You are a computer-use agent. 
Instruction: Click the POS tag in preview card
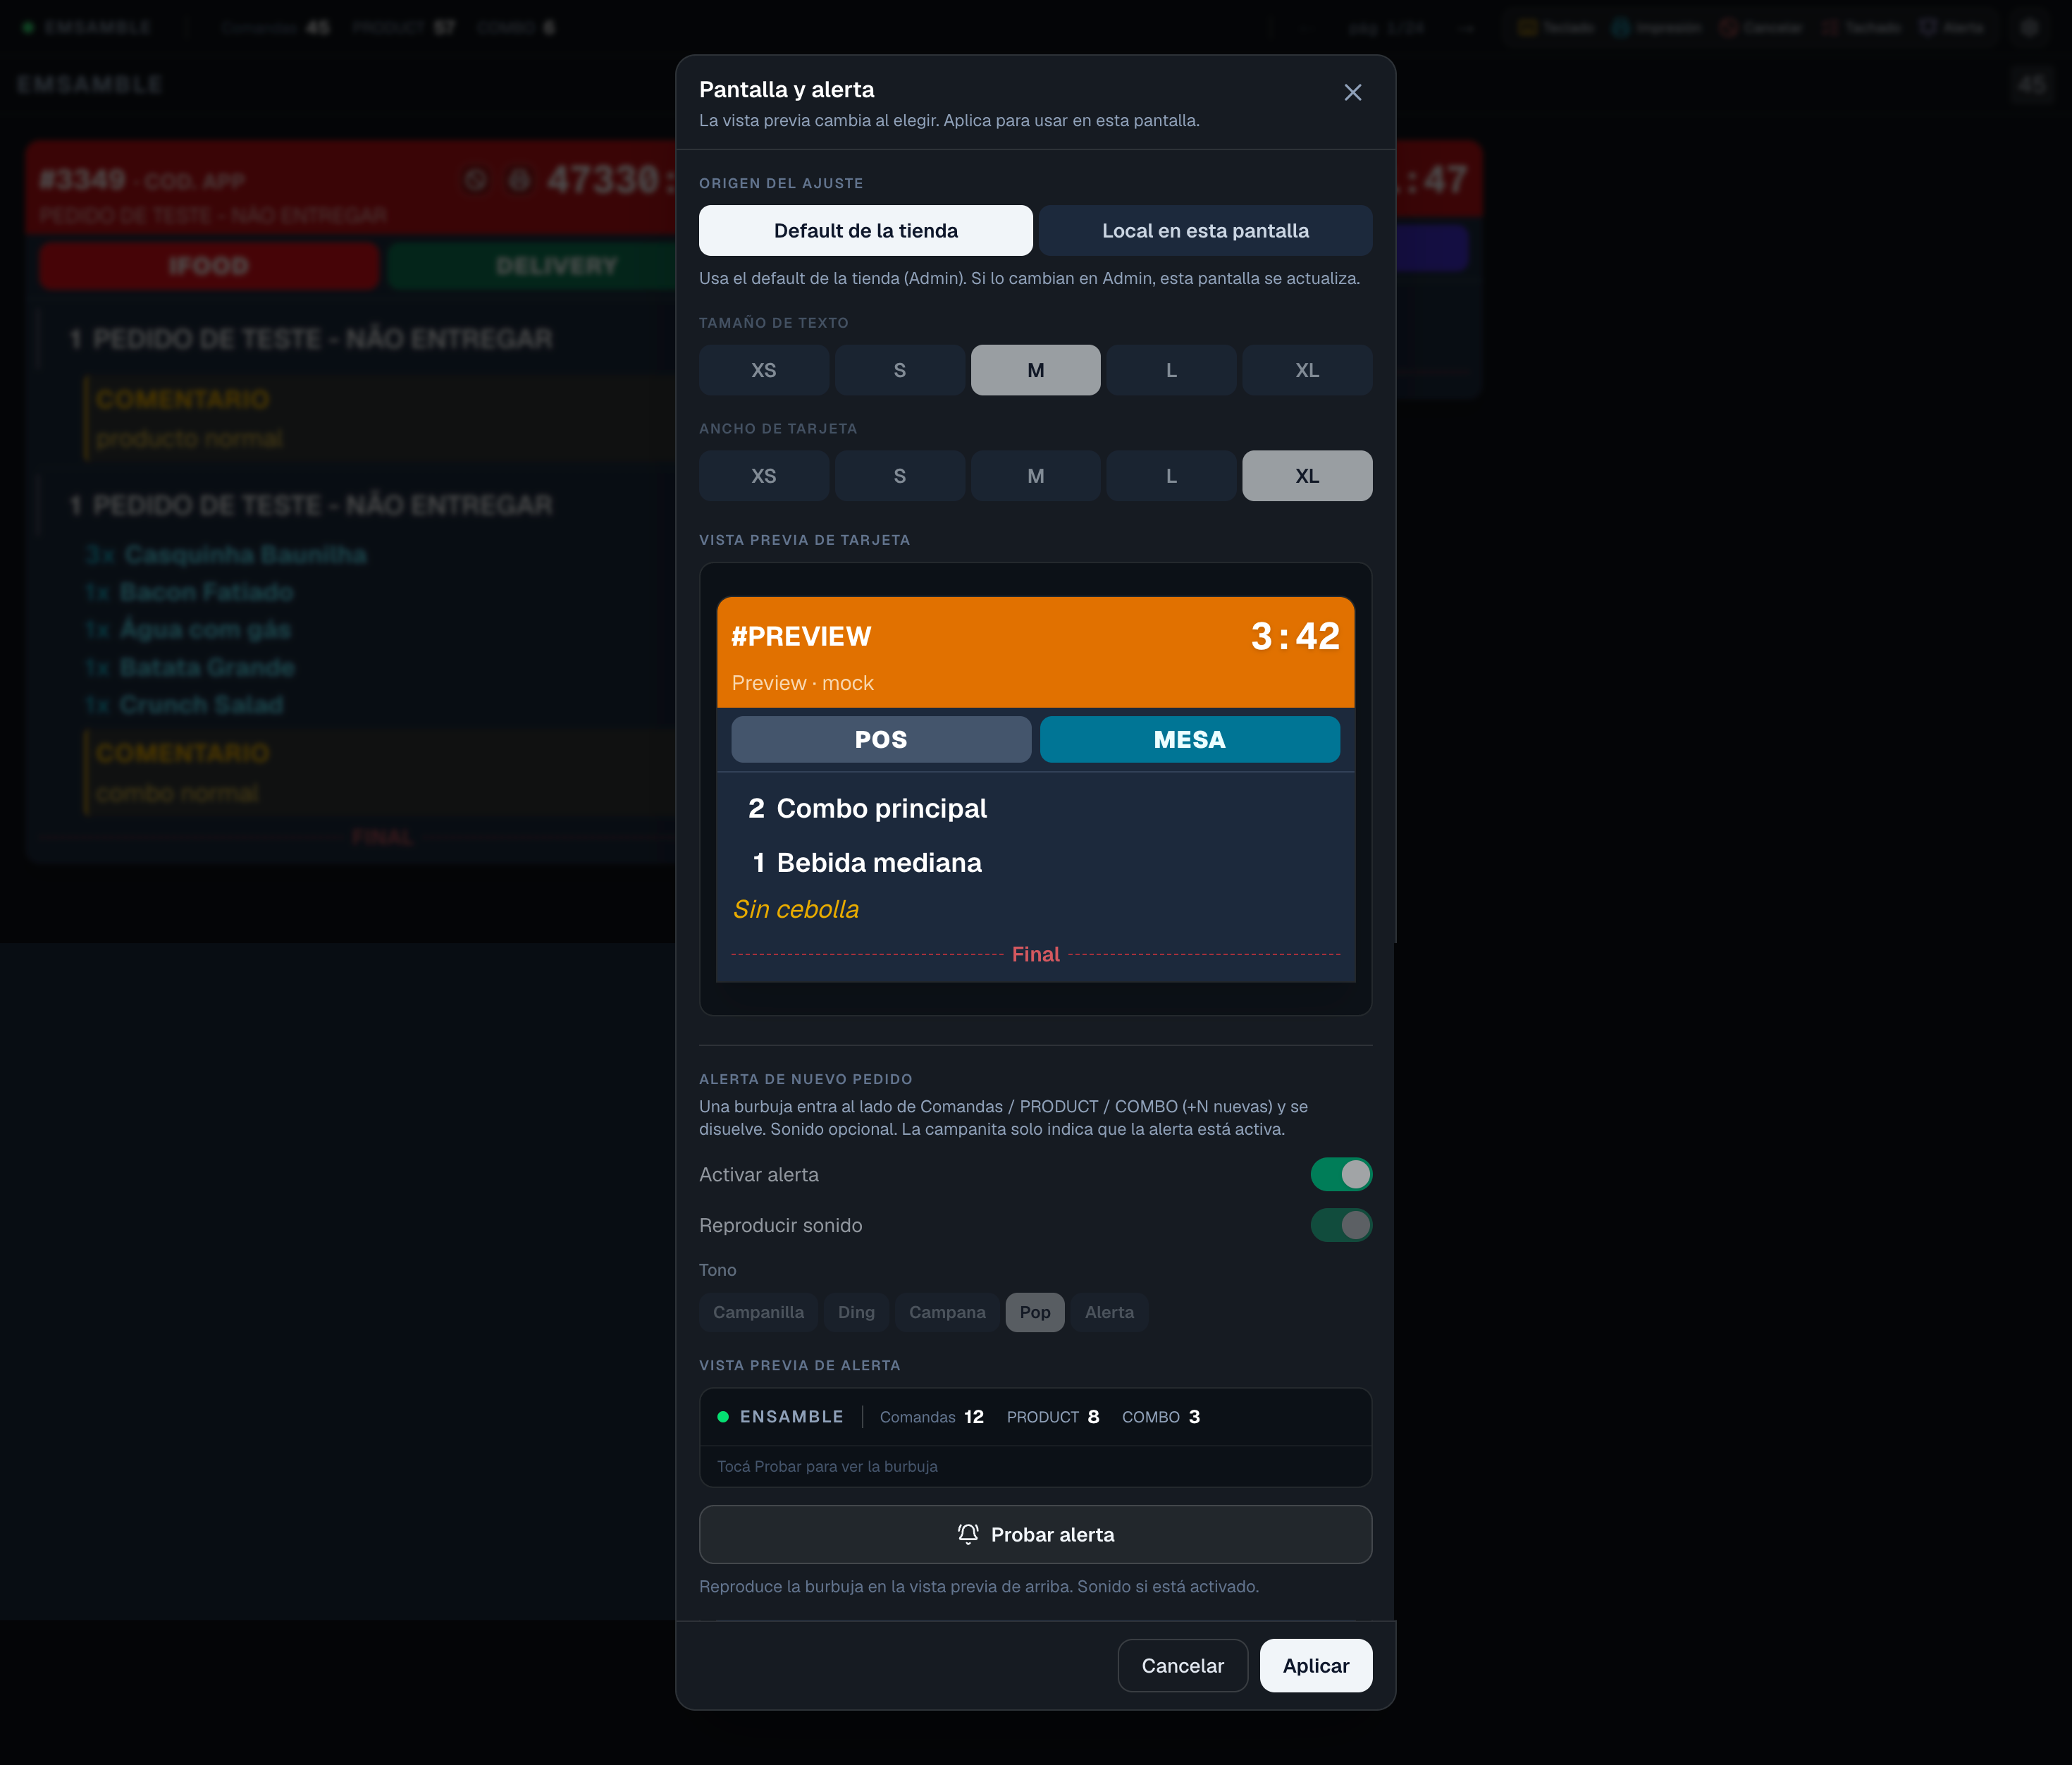[x=881, y=739]
